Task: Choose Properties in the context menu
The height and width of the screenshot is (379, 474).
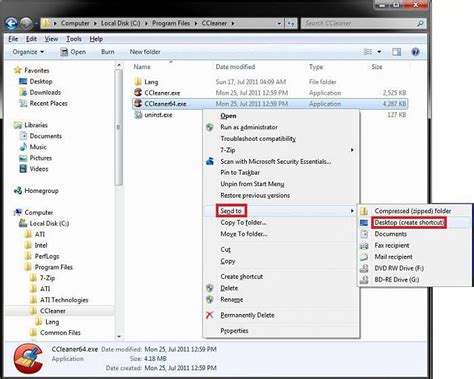Action: point(234,331)
